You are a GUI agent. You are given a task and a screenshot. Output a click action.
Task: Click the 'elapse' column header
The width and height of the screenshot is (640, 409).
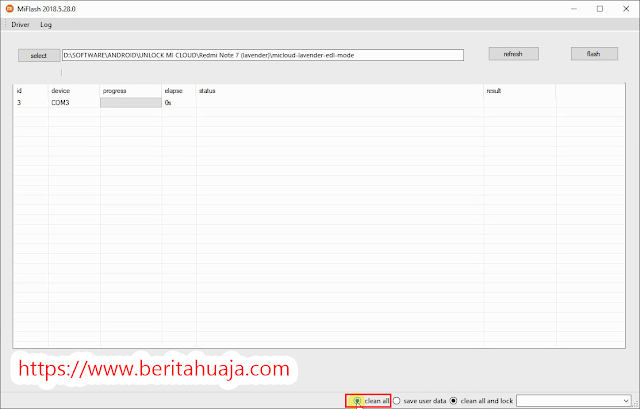[179, 91]
